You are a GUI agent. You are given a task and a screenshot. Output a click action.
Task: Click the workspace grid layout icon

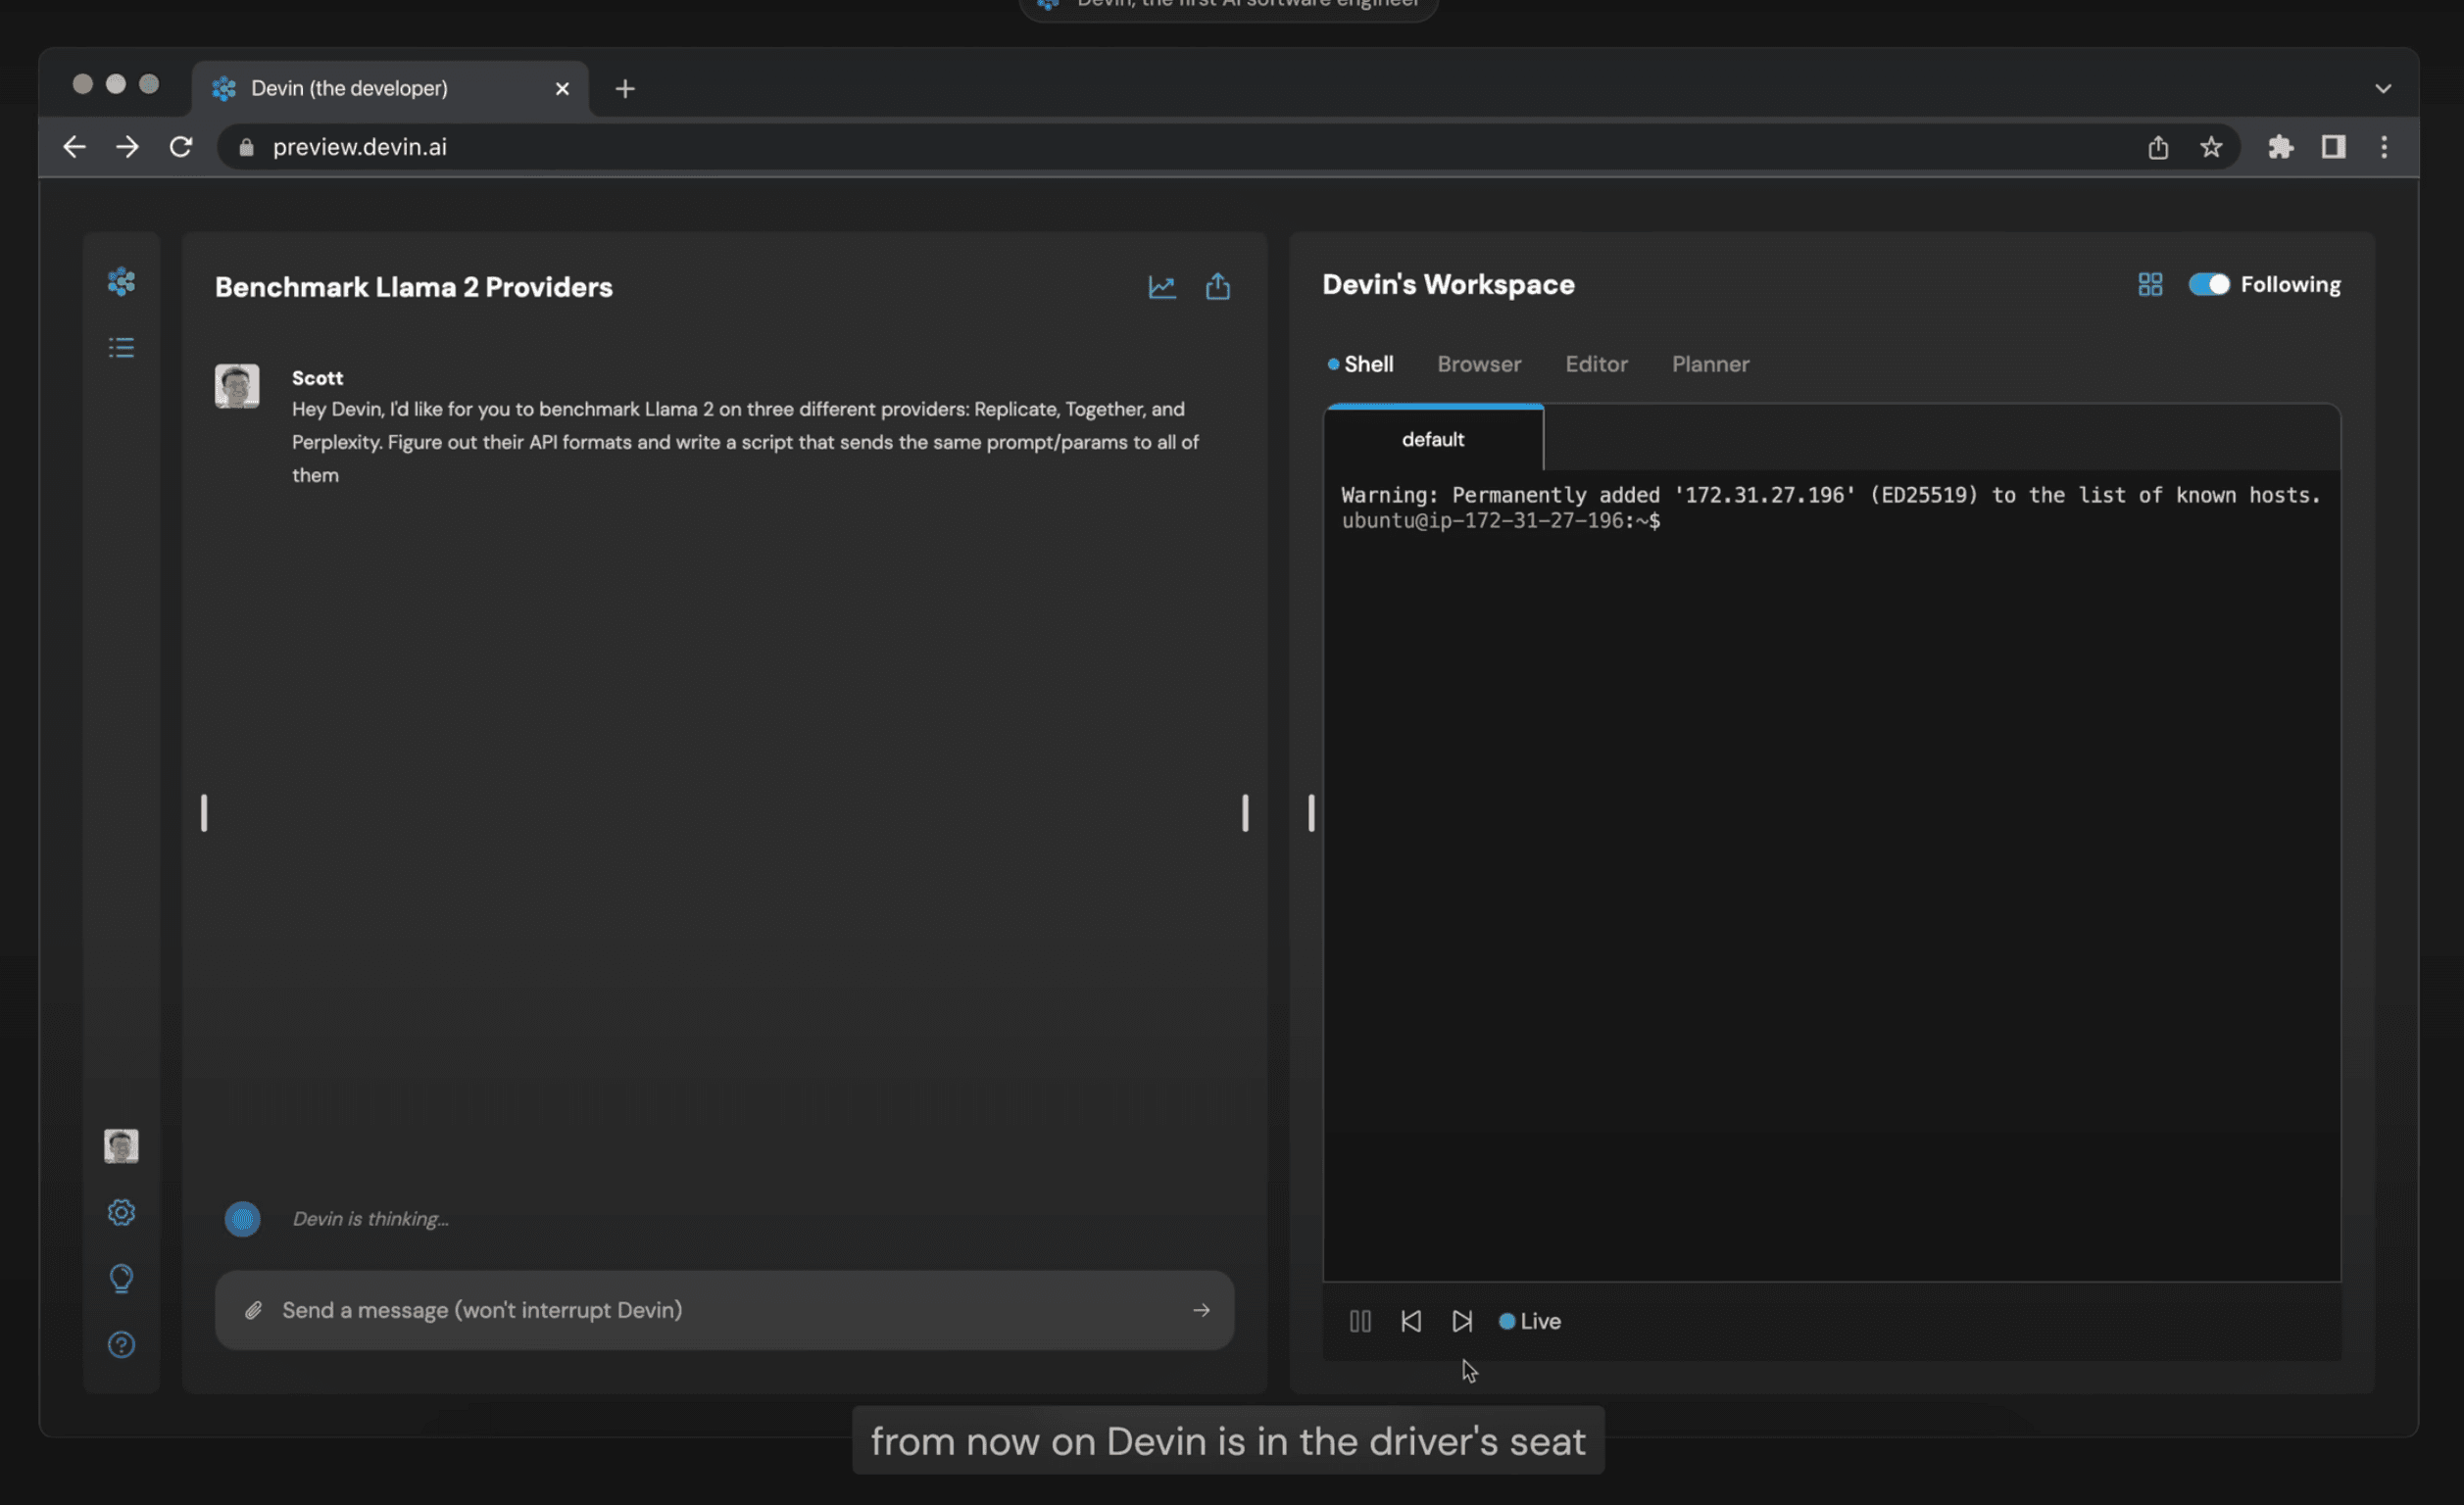coord(2149,285)
